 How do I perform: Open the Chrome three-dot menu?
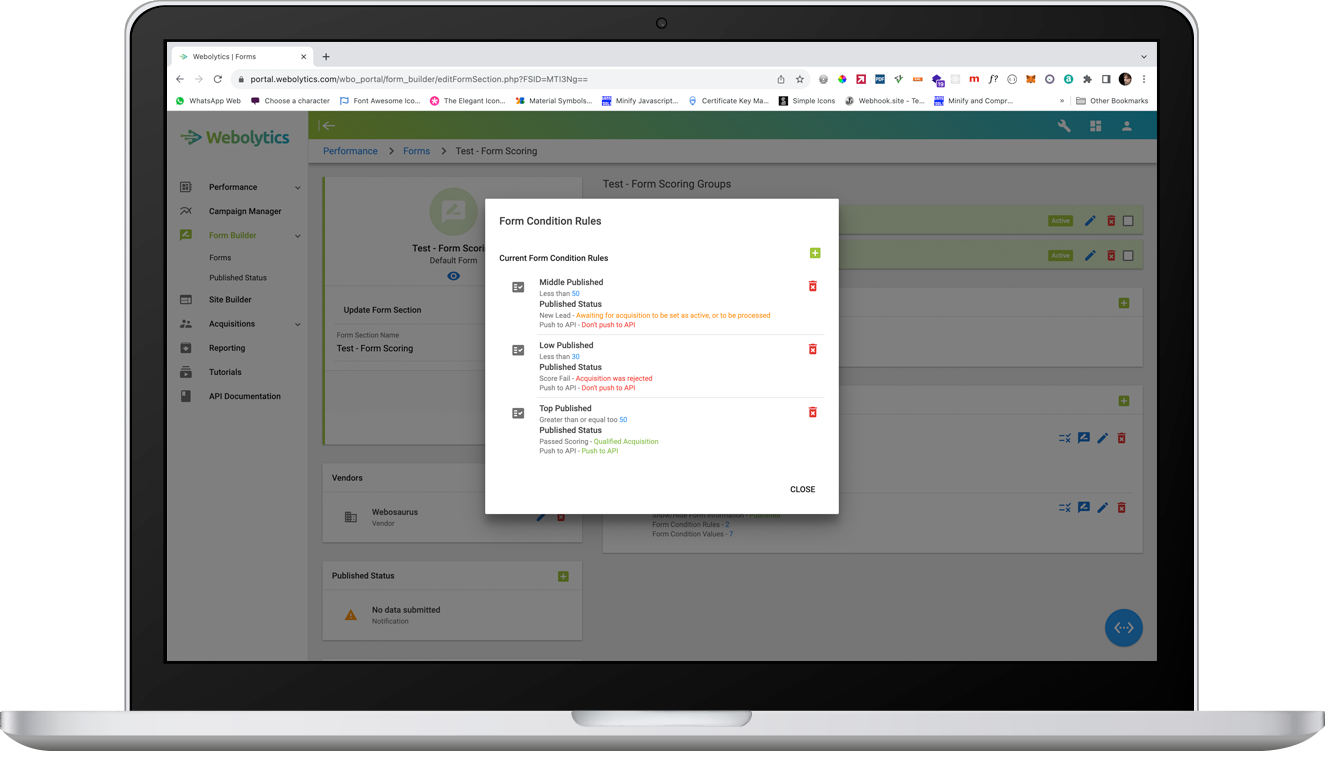1144,79
